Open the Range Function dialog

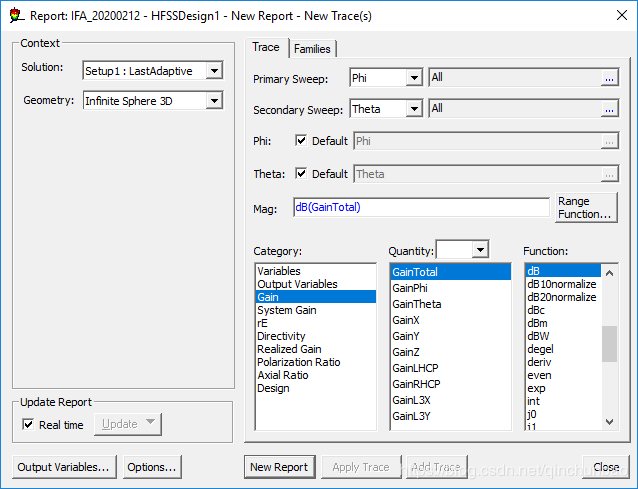point(586,207)
